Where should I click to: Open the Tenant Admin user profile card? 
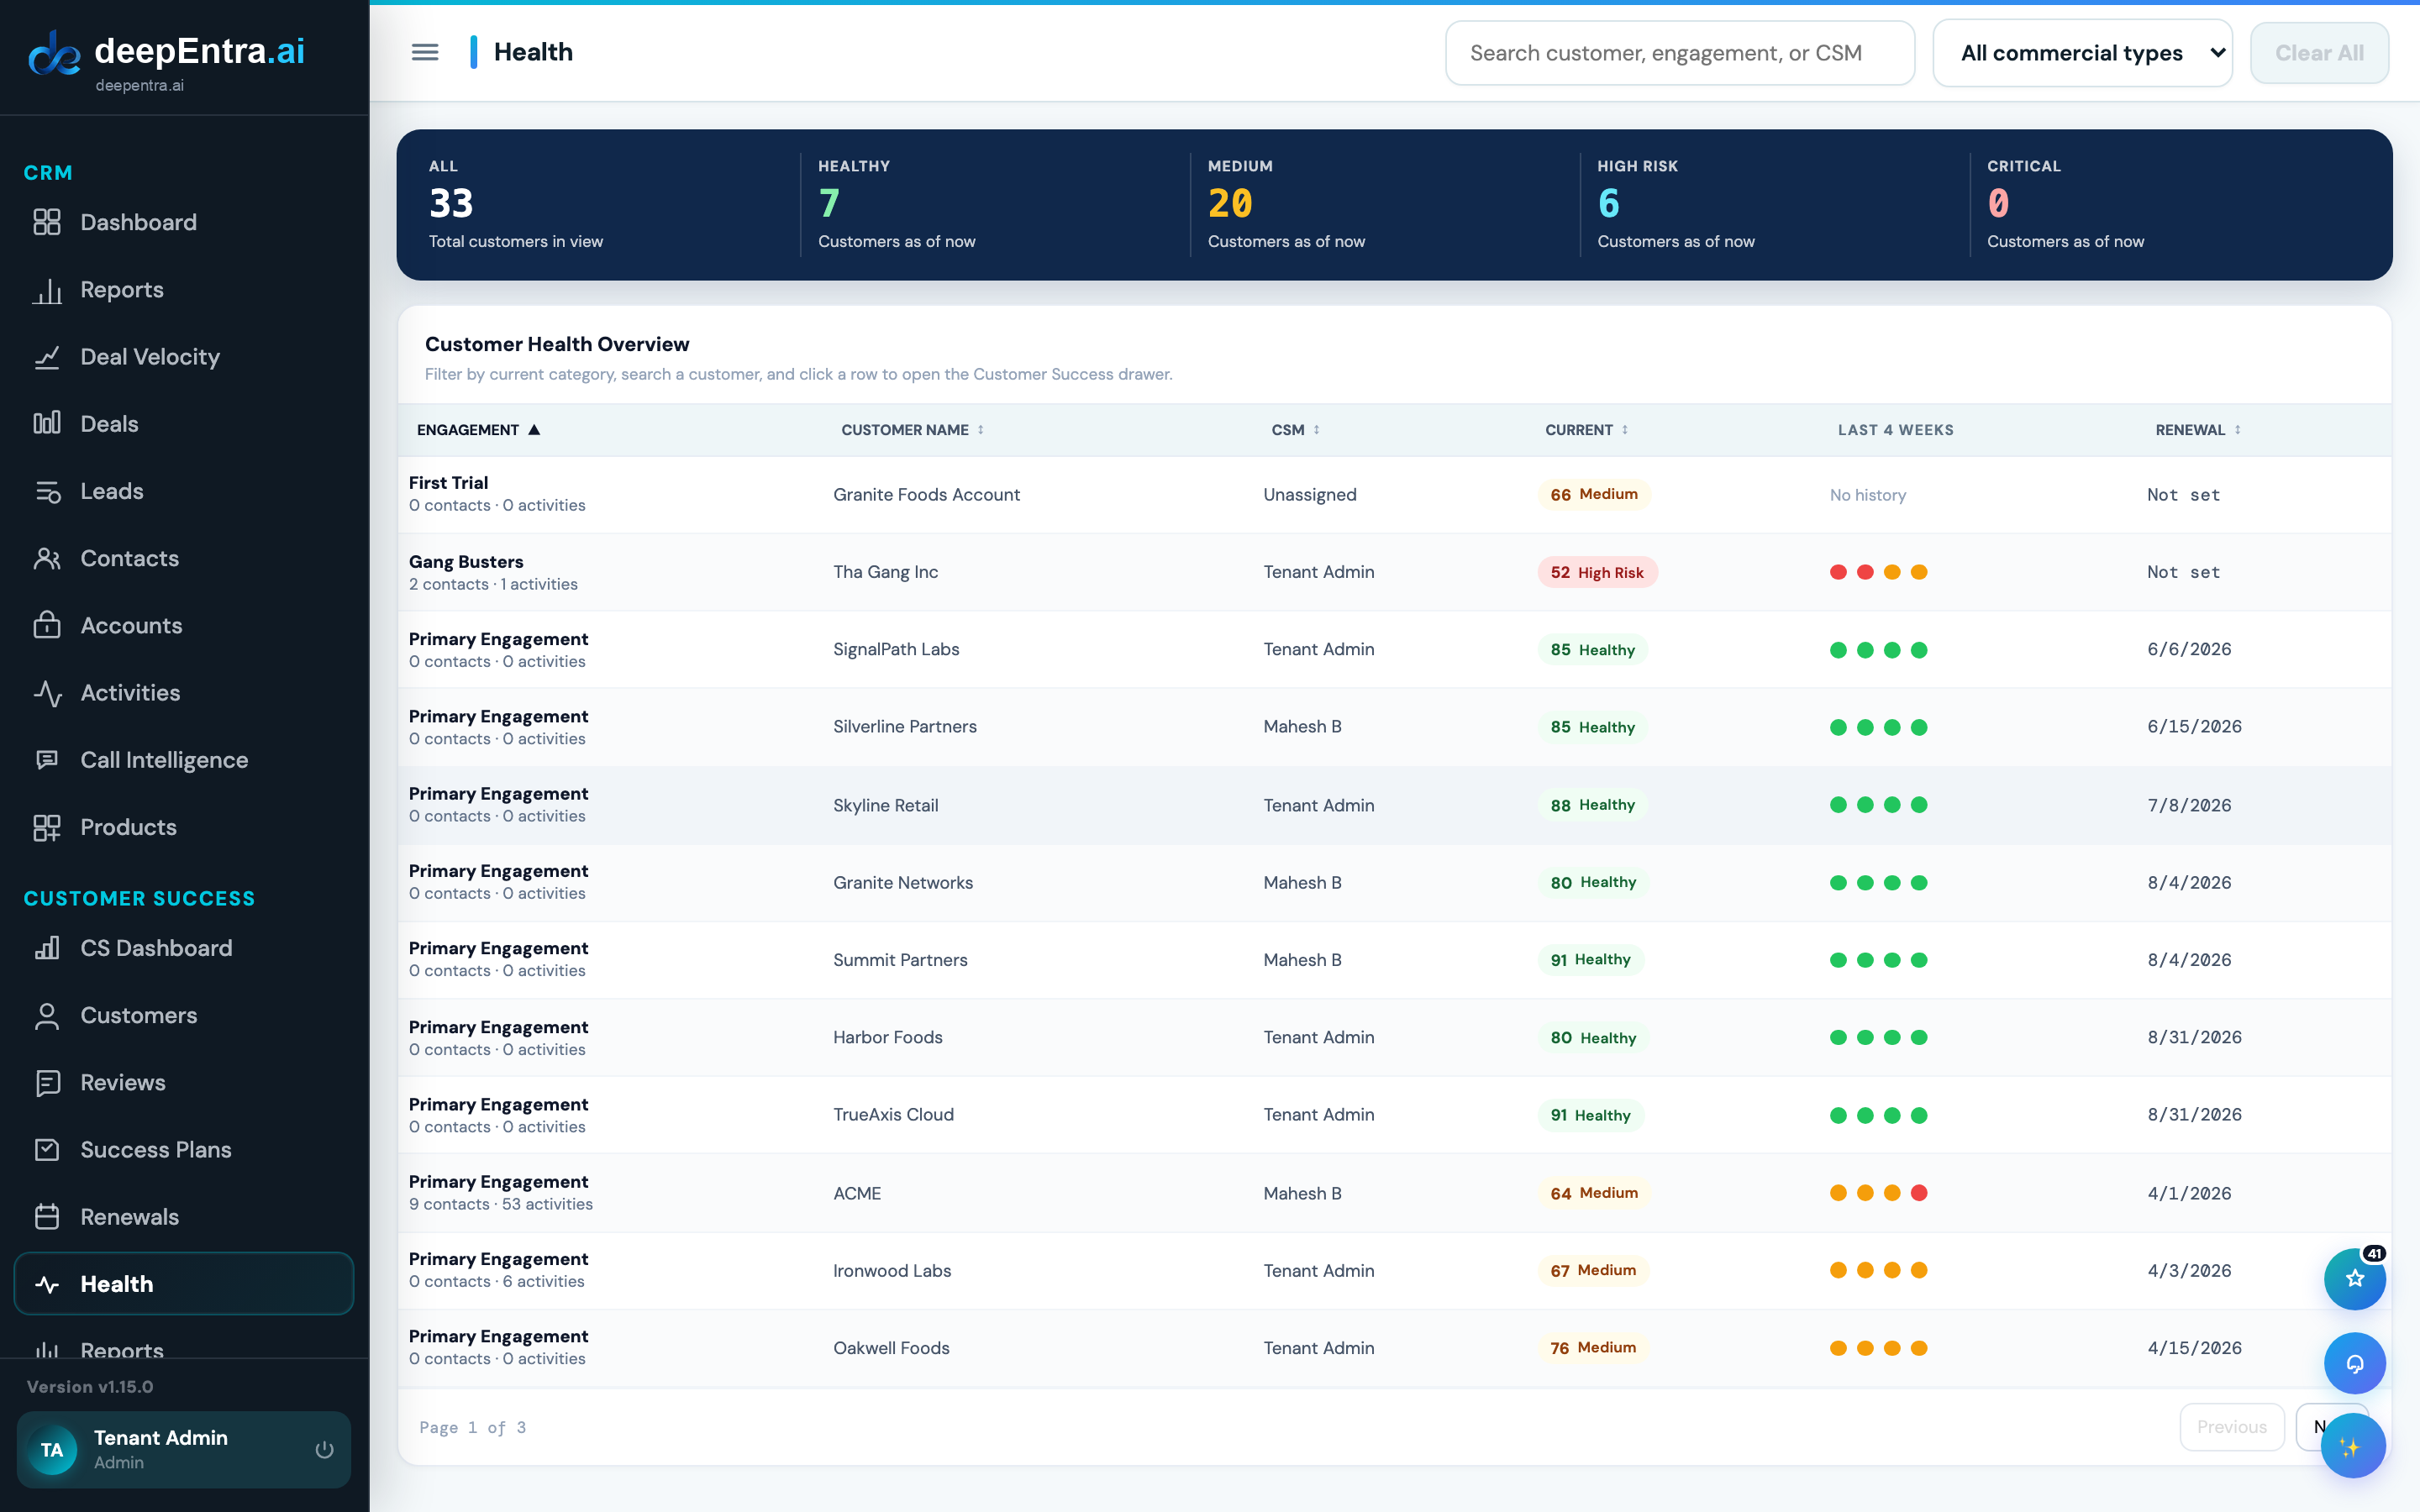(184, 1449)
